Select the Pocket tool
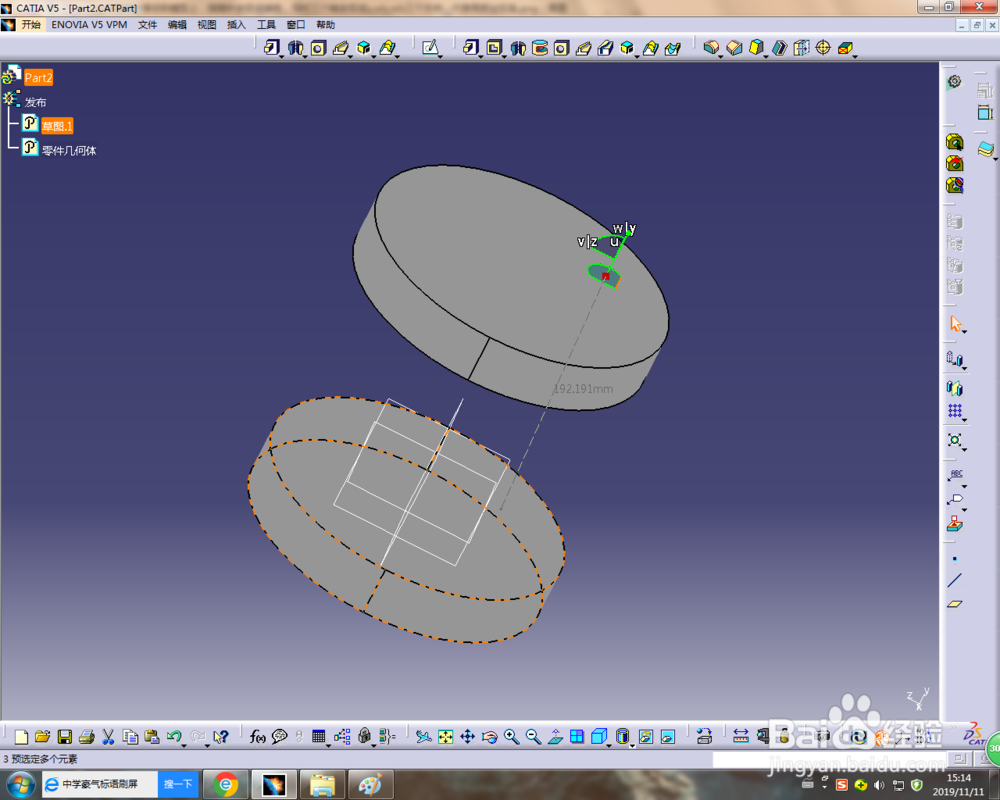This screenshot has width=1000, height=800. (x=494, y=48)
